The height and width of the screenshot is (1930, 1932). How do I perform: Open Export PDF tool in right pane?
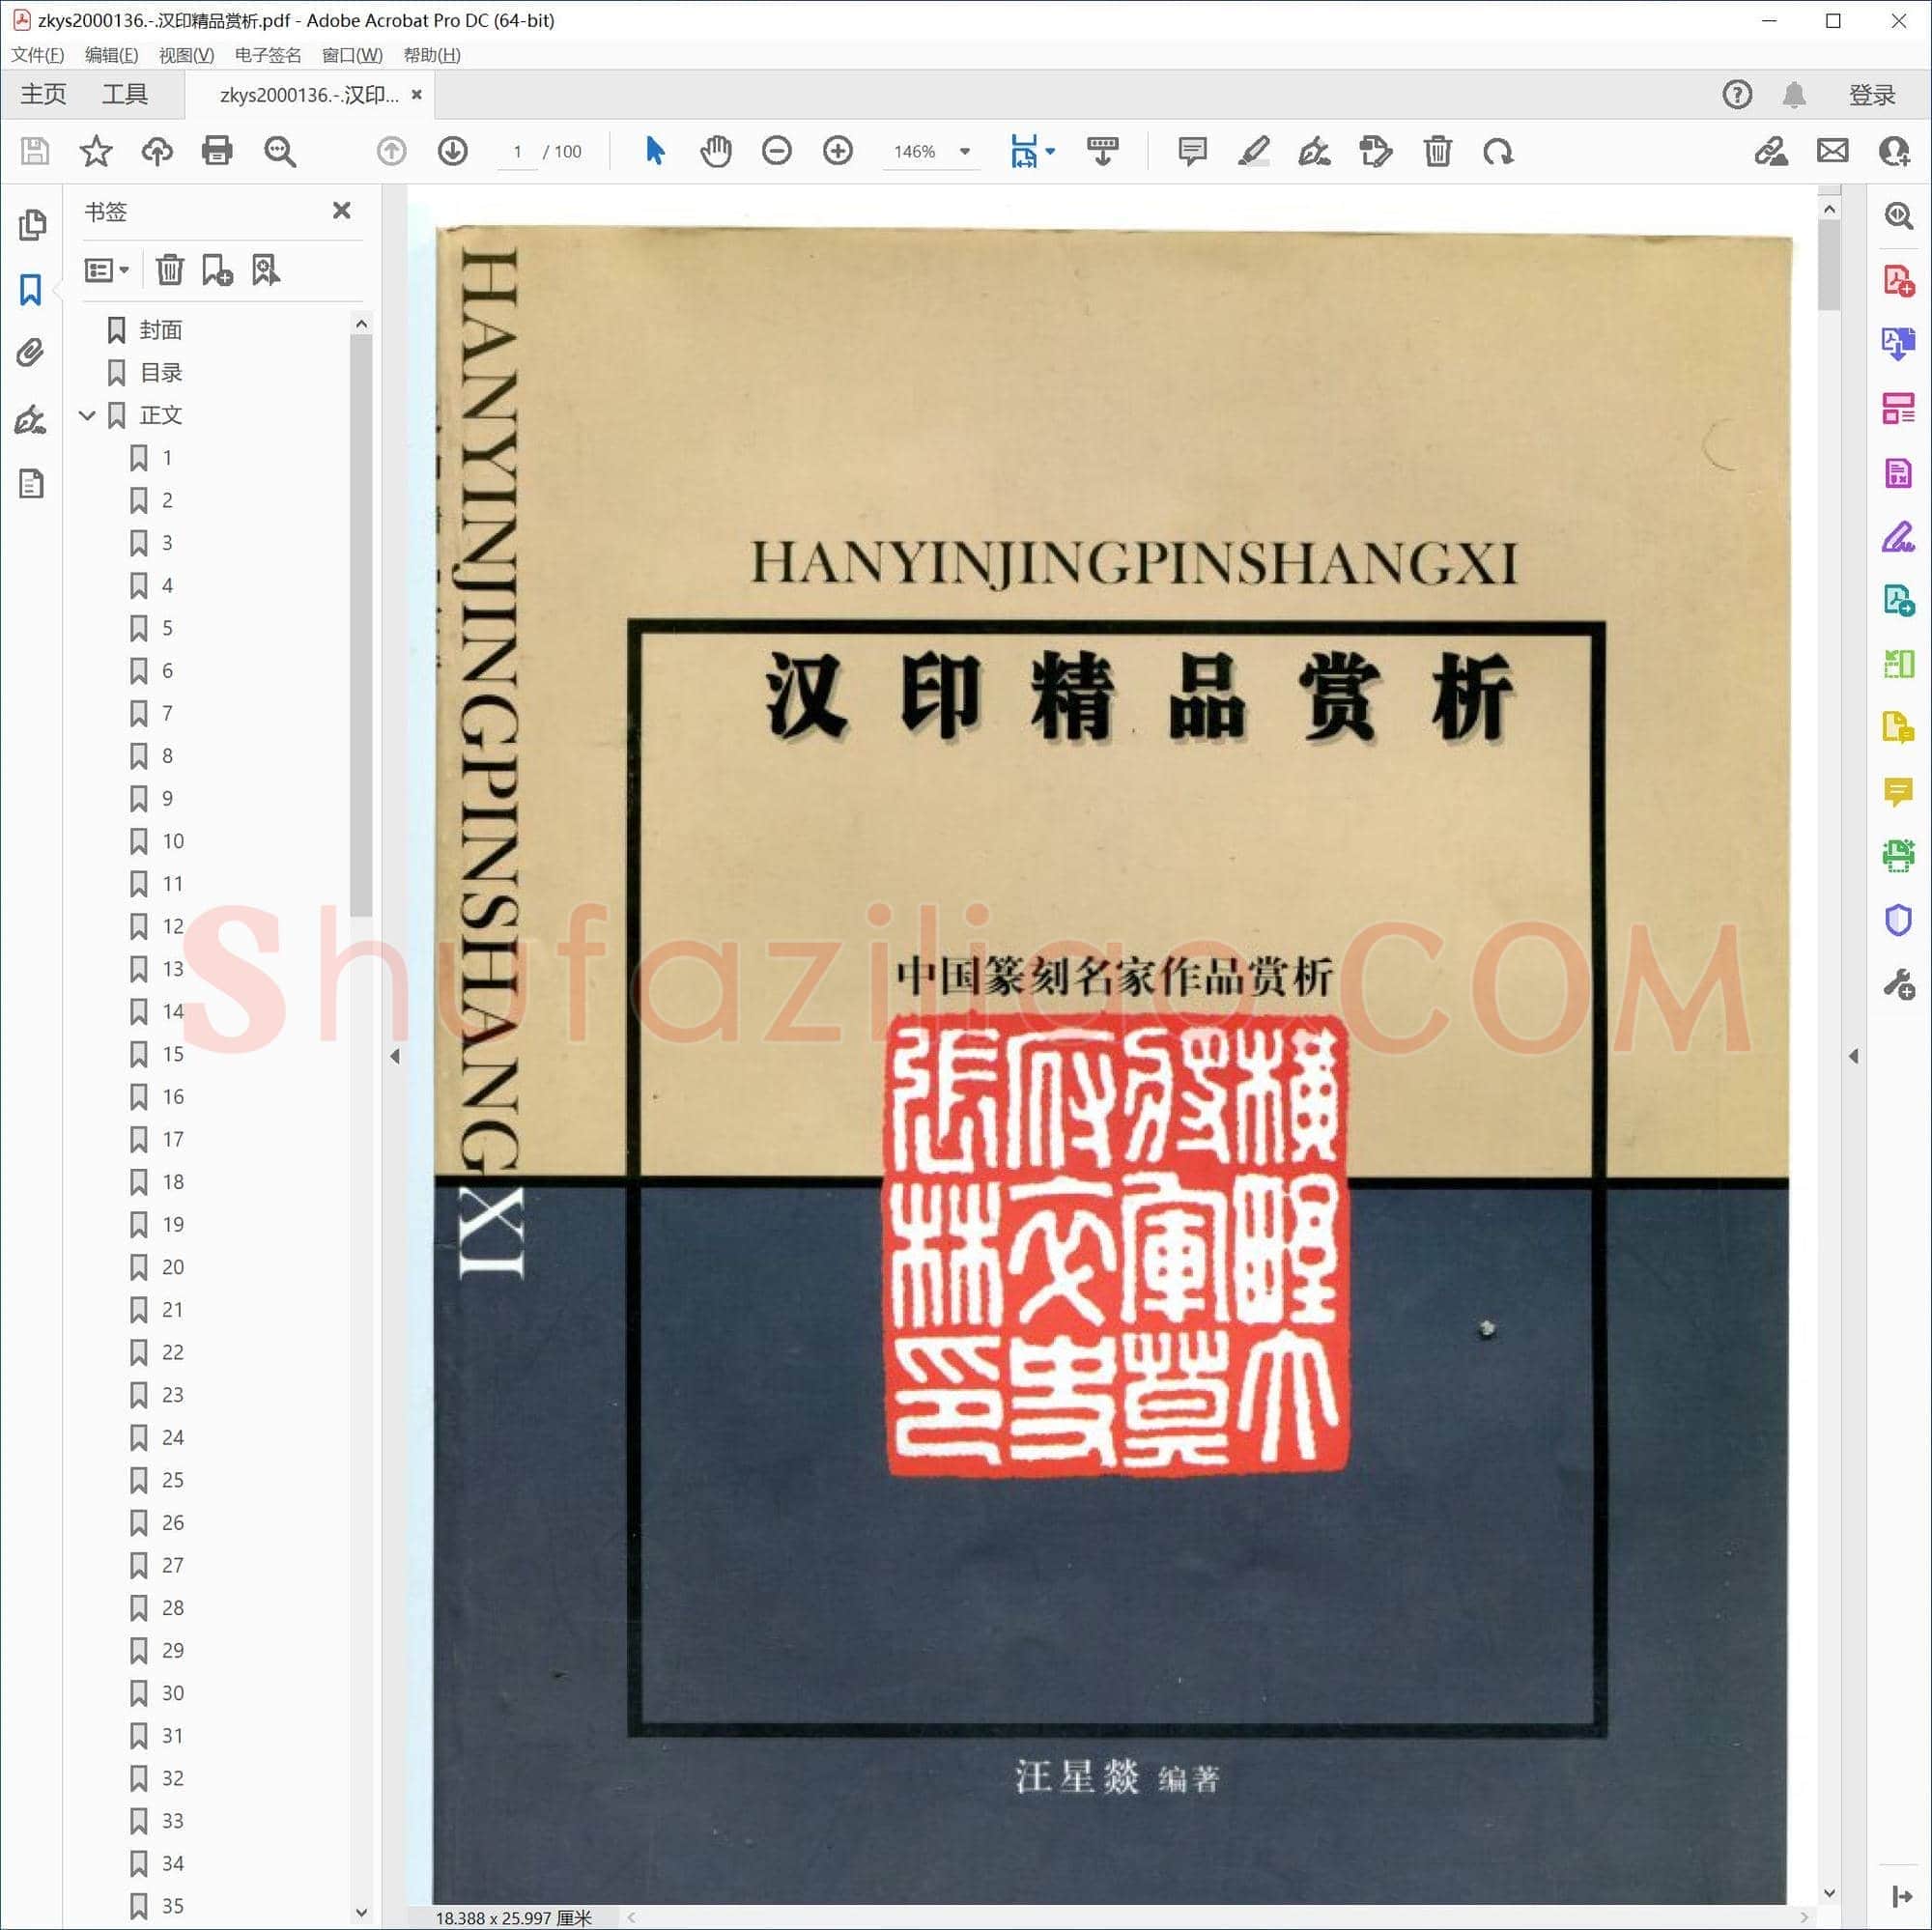pyautogui.click(x=1898, y=344)
